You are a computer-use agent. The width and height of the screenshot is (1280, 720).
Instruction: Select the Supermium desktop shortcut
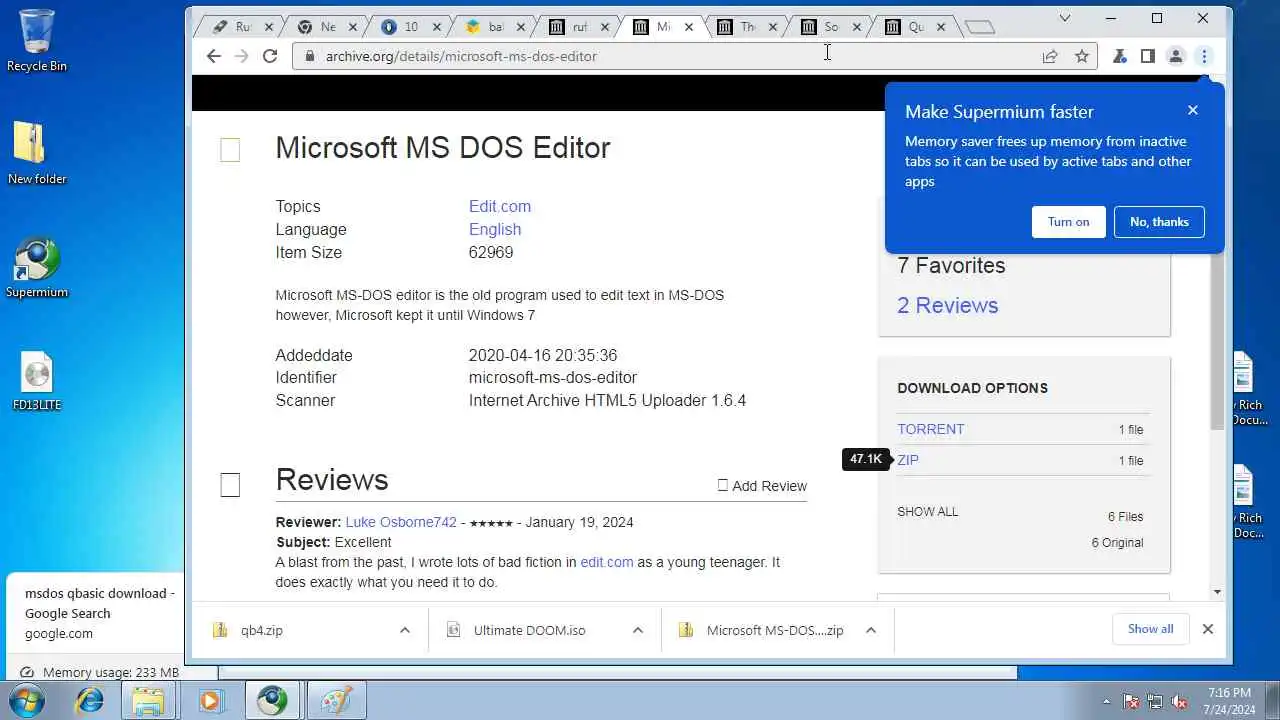pyautogui.click(x=37, y=267)
